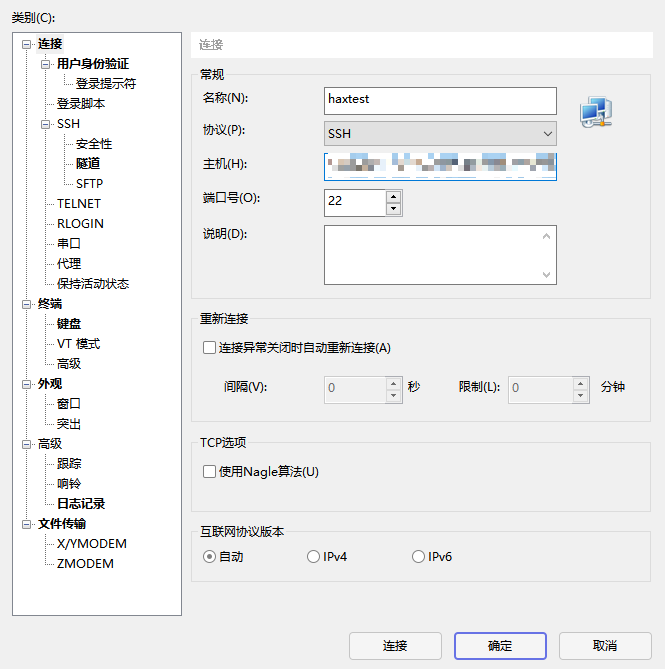This screenshot has height=669, width=665.
Task: Select 文件传输 tree item
Action: tap(62, 524)
